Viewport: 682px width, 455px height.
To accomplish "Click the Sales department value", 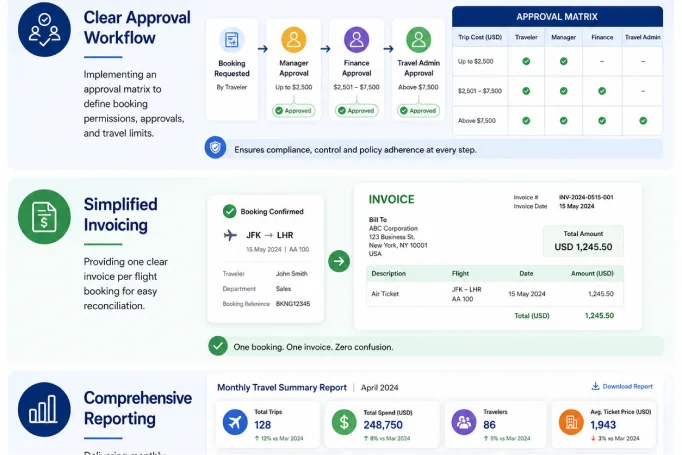I will pos(283,288).
